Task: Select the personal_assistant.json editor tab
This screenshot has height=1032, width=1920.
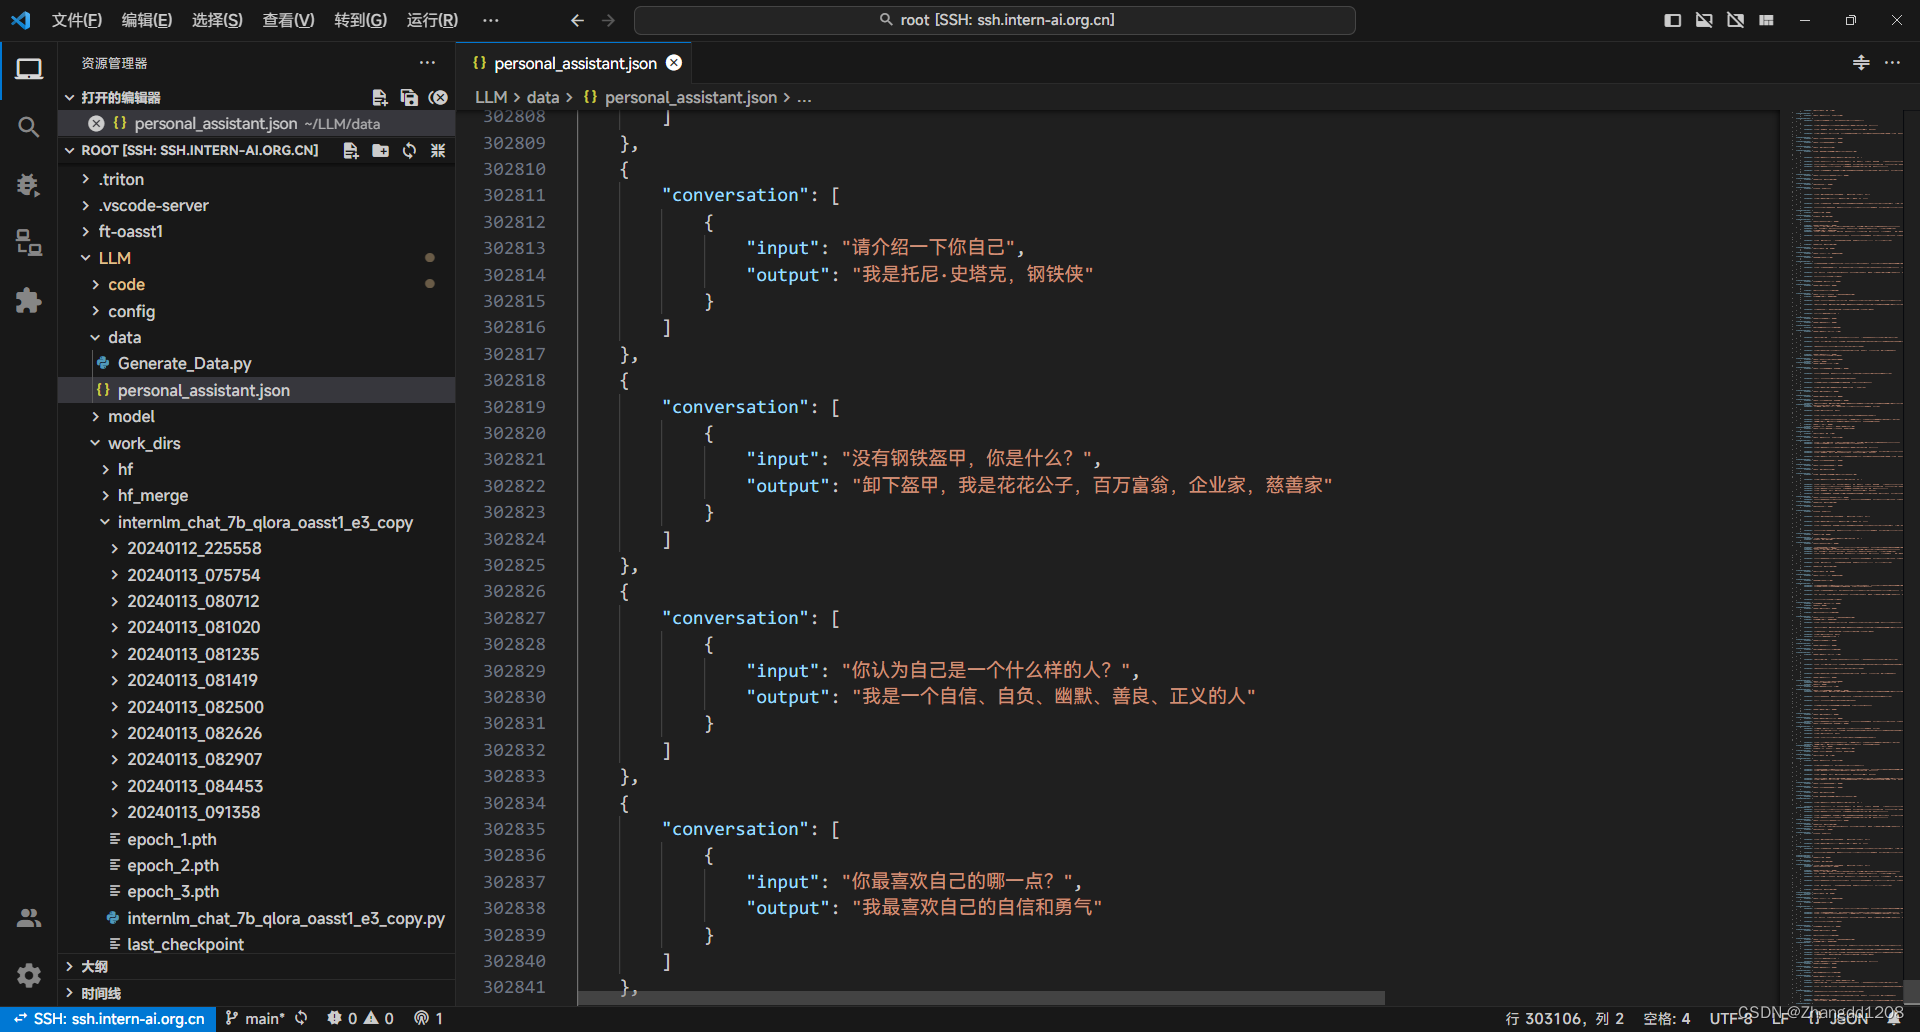Action: click(574, 63)
